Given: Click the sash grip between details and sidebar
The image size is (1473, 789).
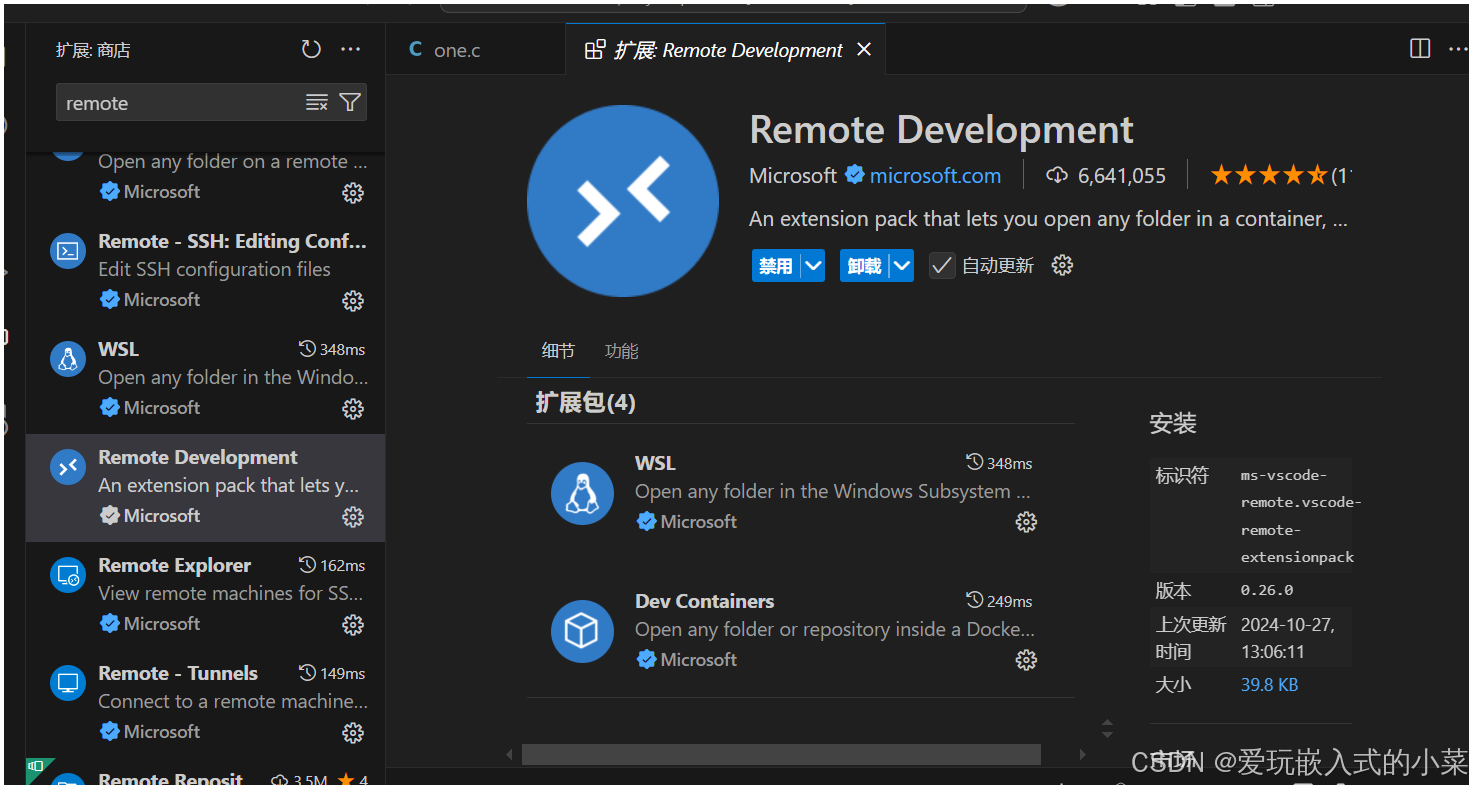Looking at the screenshot, I should (1107, 727).
